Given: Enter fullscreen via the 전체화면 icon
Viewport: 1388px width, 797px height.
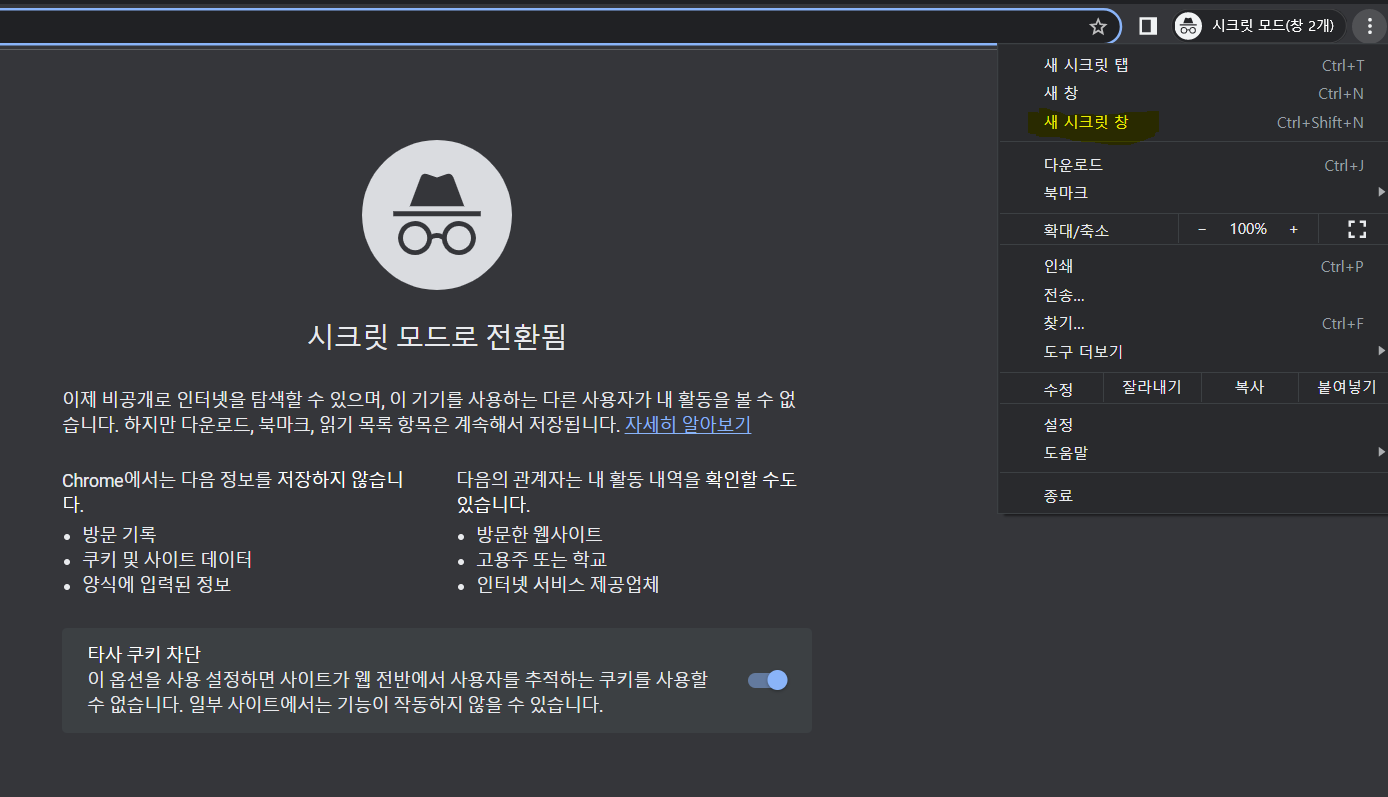Looking at the screenshot, I should (x=1355, y=228).
